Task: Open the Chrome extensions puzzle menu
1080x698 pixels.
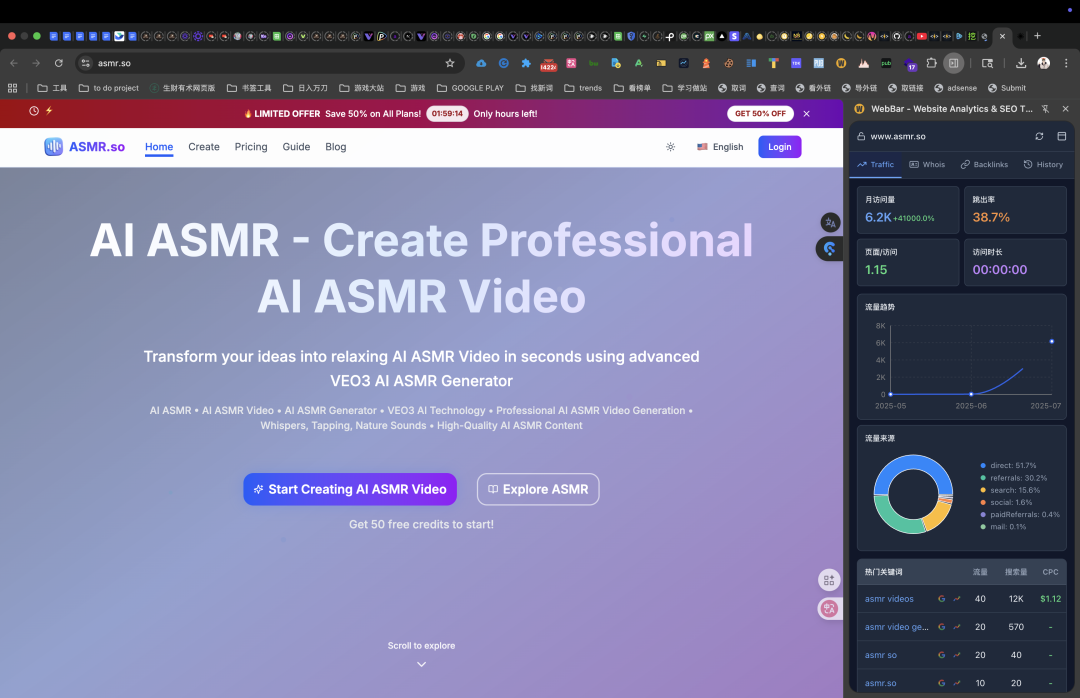Action: pos(931,63)
